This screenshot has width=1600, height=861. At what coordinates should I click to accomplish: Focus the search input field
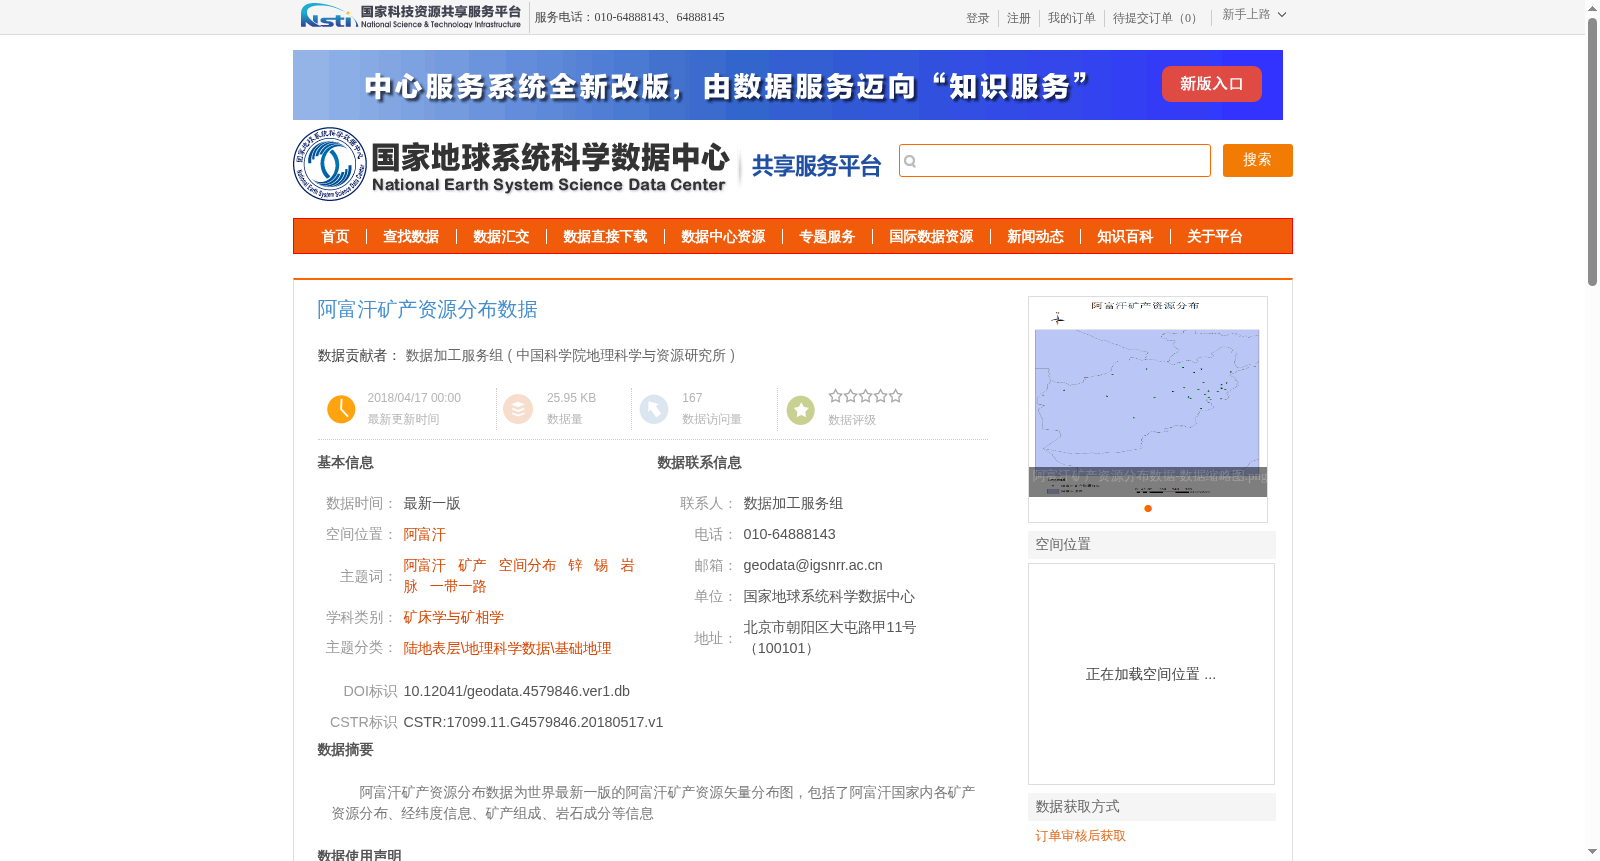(x=1055, y=160)
